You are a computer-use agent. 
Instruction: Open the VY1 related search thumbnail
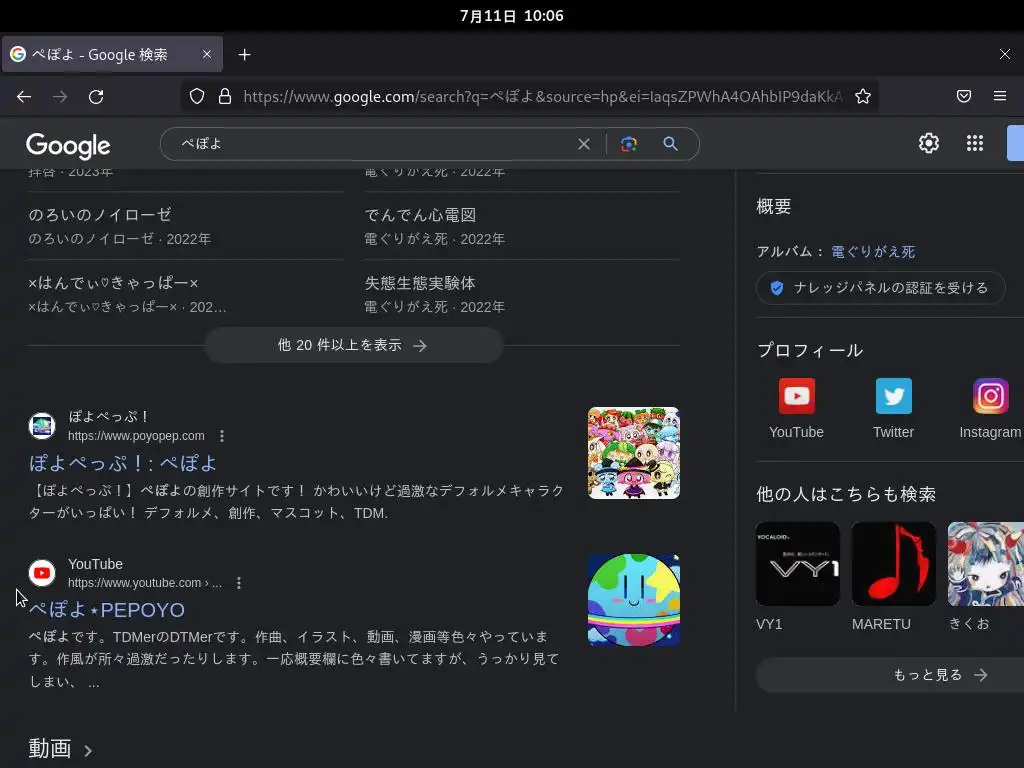(797, 564)
